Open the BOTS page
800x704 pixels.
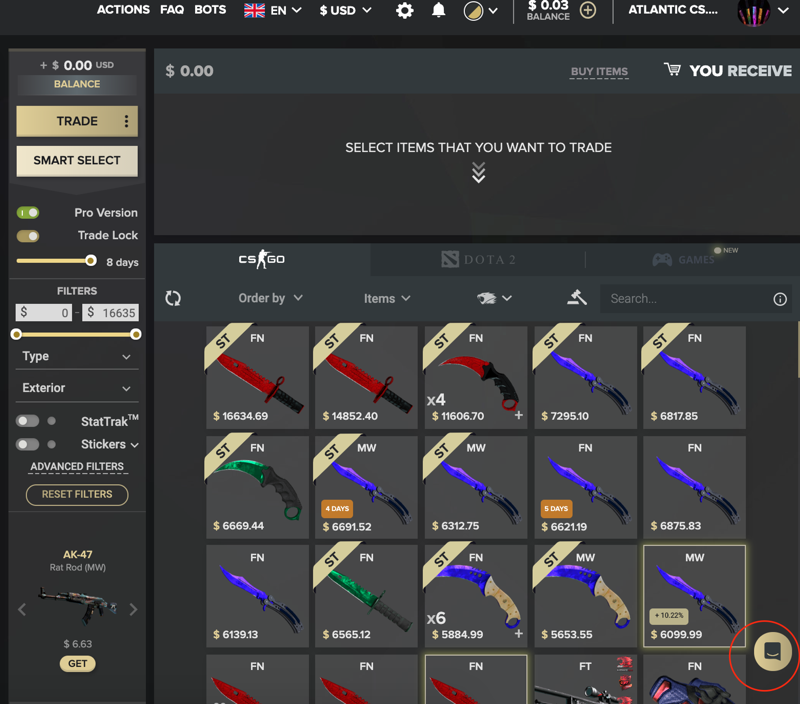click(x=210, y=10)
